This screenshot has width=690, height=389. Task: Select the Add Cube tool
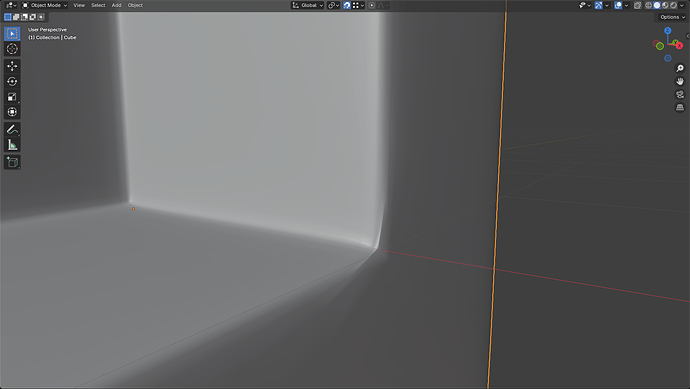tap(12, 162)
